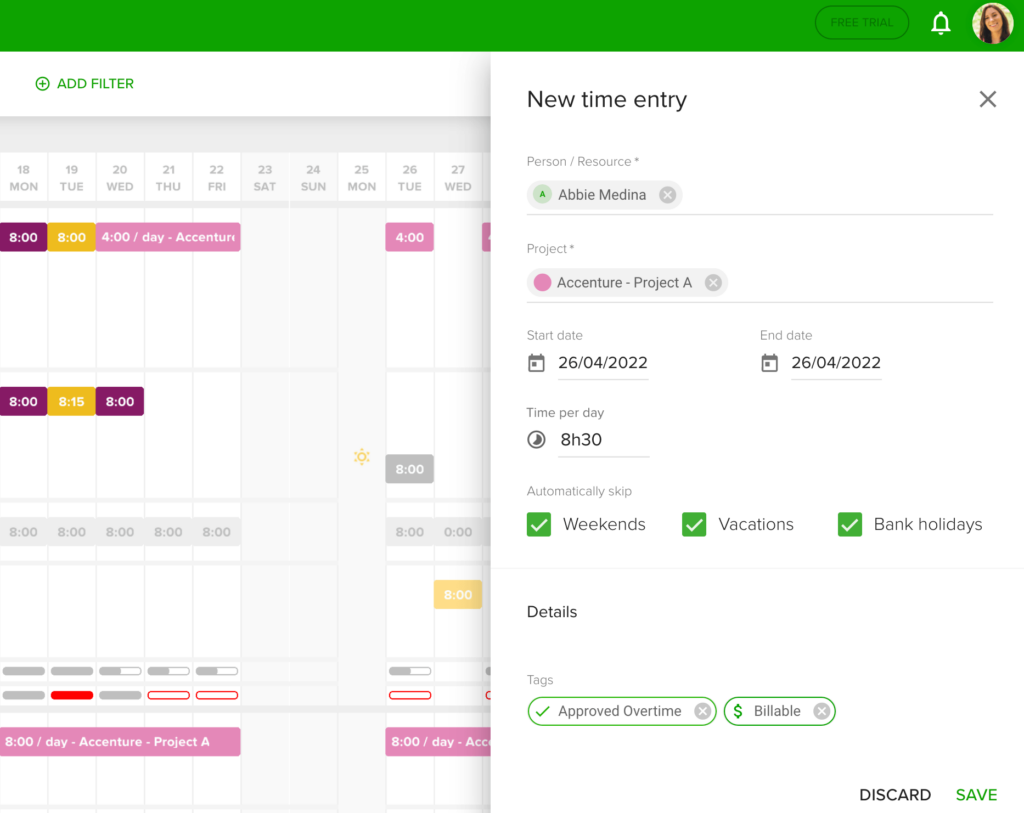Viewport: 1024px width, 813px height.
Task: Remove the Approved Overtime tag
Action: [x=703, y=711]
